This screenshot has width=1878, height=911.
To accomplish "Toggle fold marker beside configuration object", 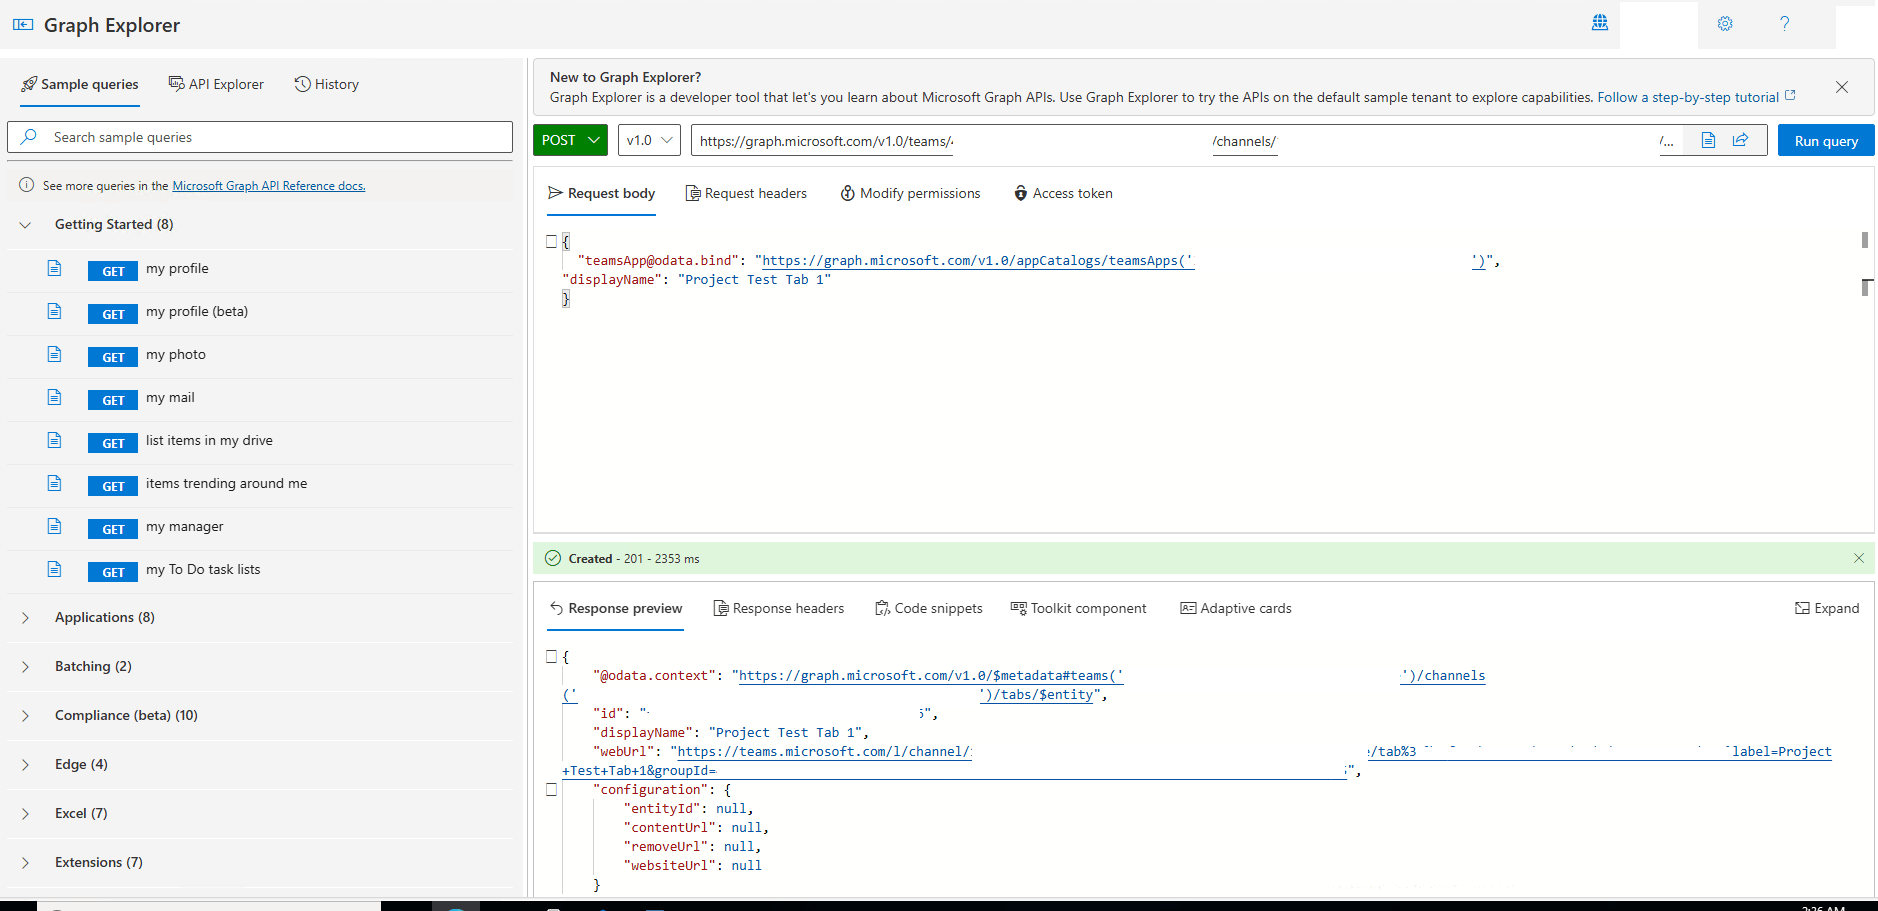I will pos(551,789).
